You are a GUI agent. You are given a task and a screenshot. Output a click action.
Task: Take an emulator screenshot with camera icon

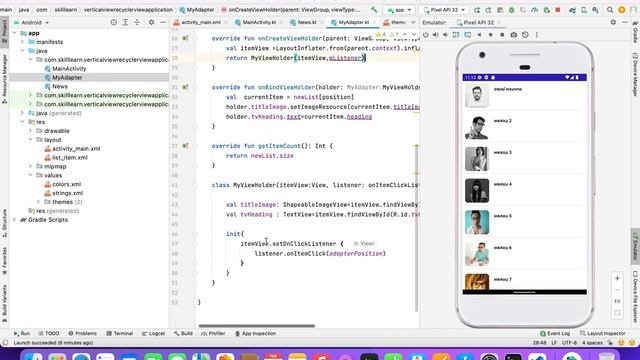[x=514, y=35]
